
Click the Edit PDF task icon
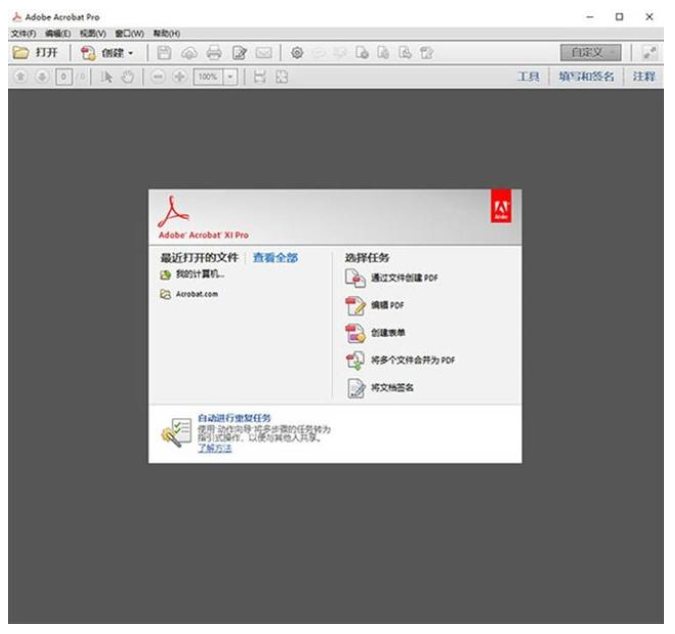355,305
